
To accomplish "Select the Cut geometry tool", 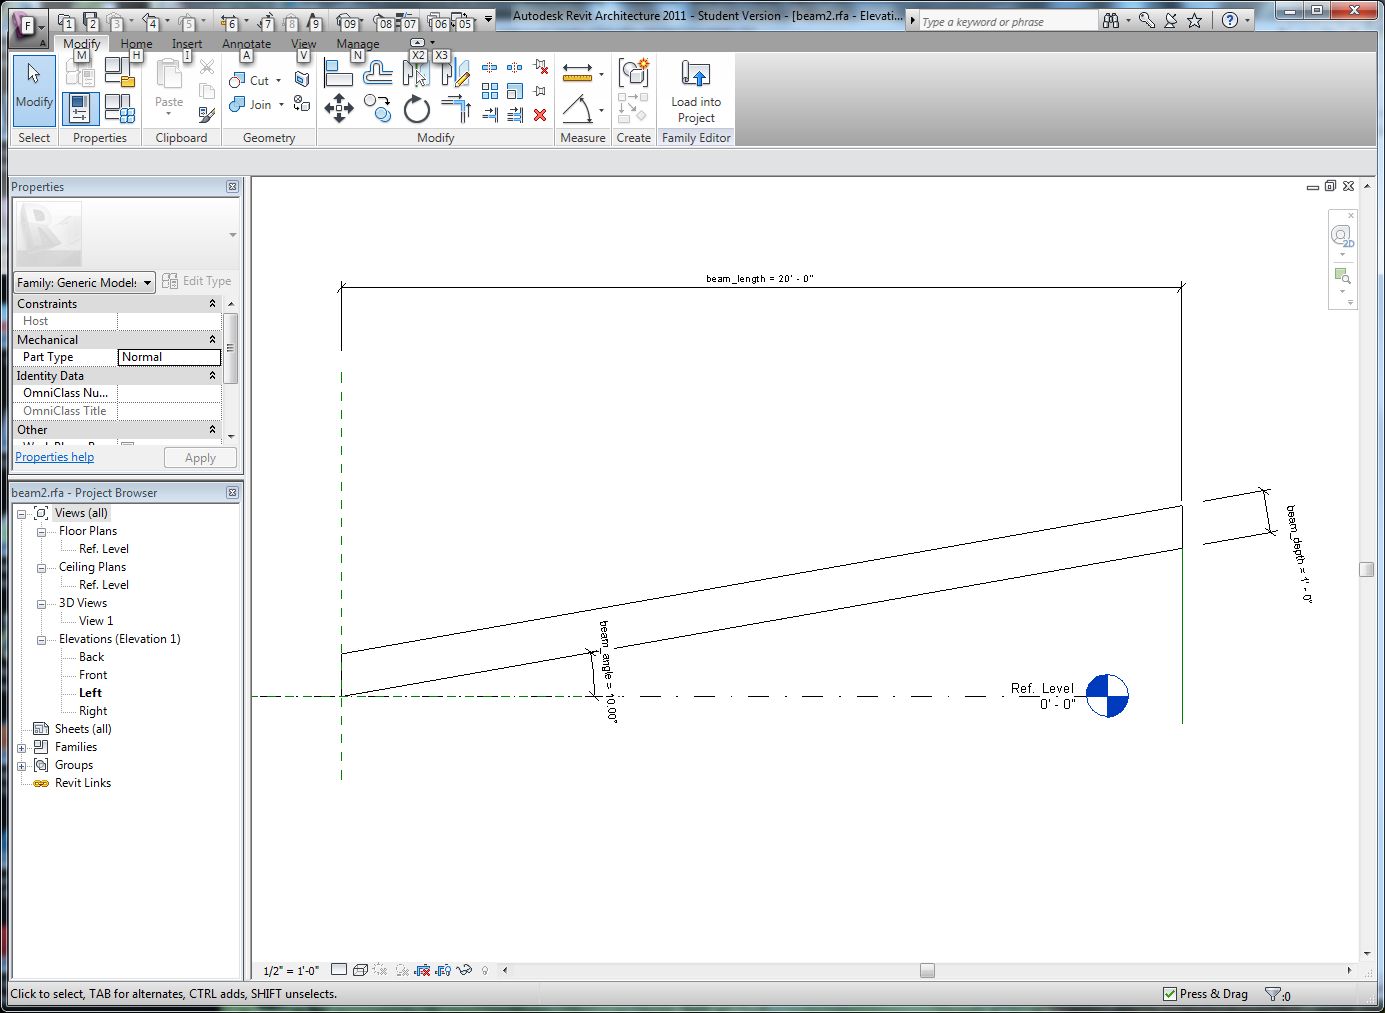I will [x=253, y=80].
